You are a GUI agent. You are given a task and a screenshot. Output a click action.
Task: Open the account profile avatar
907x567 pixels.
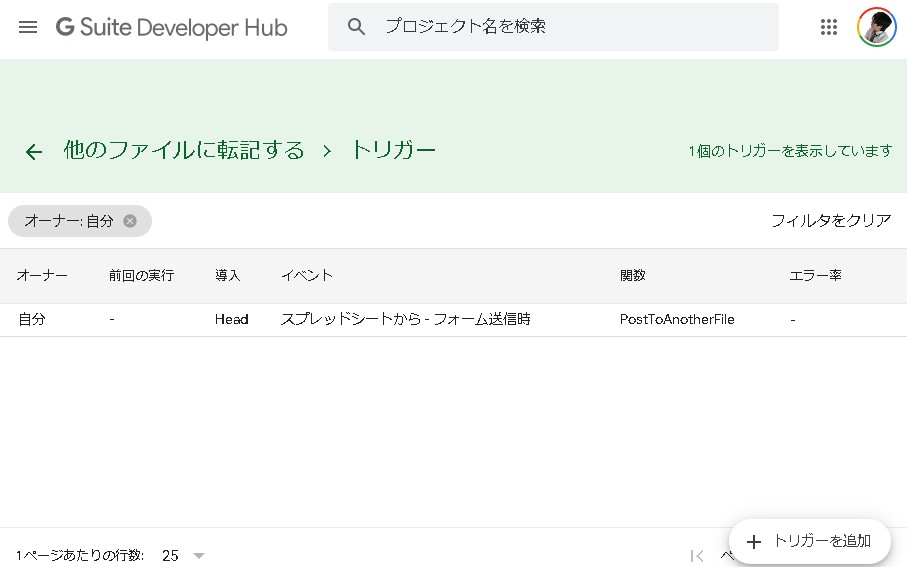[x=876, y=27]
